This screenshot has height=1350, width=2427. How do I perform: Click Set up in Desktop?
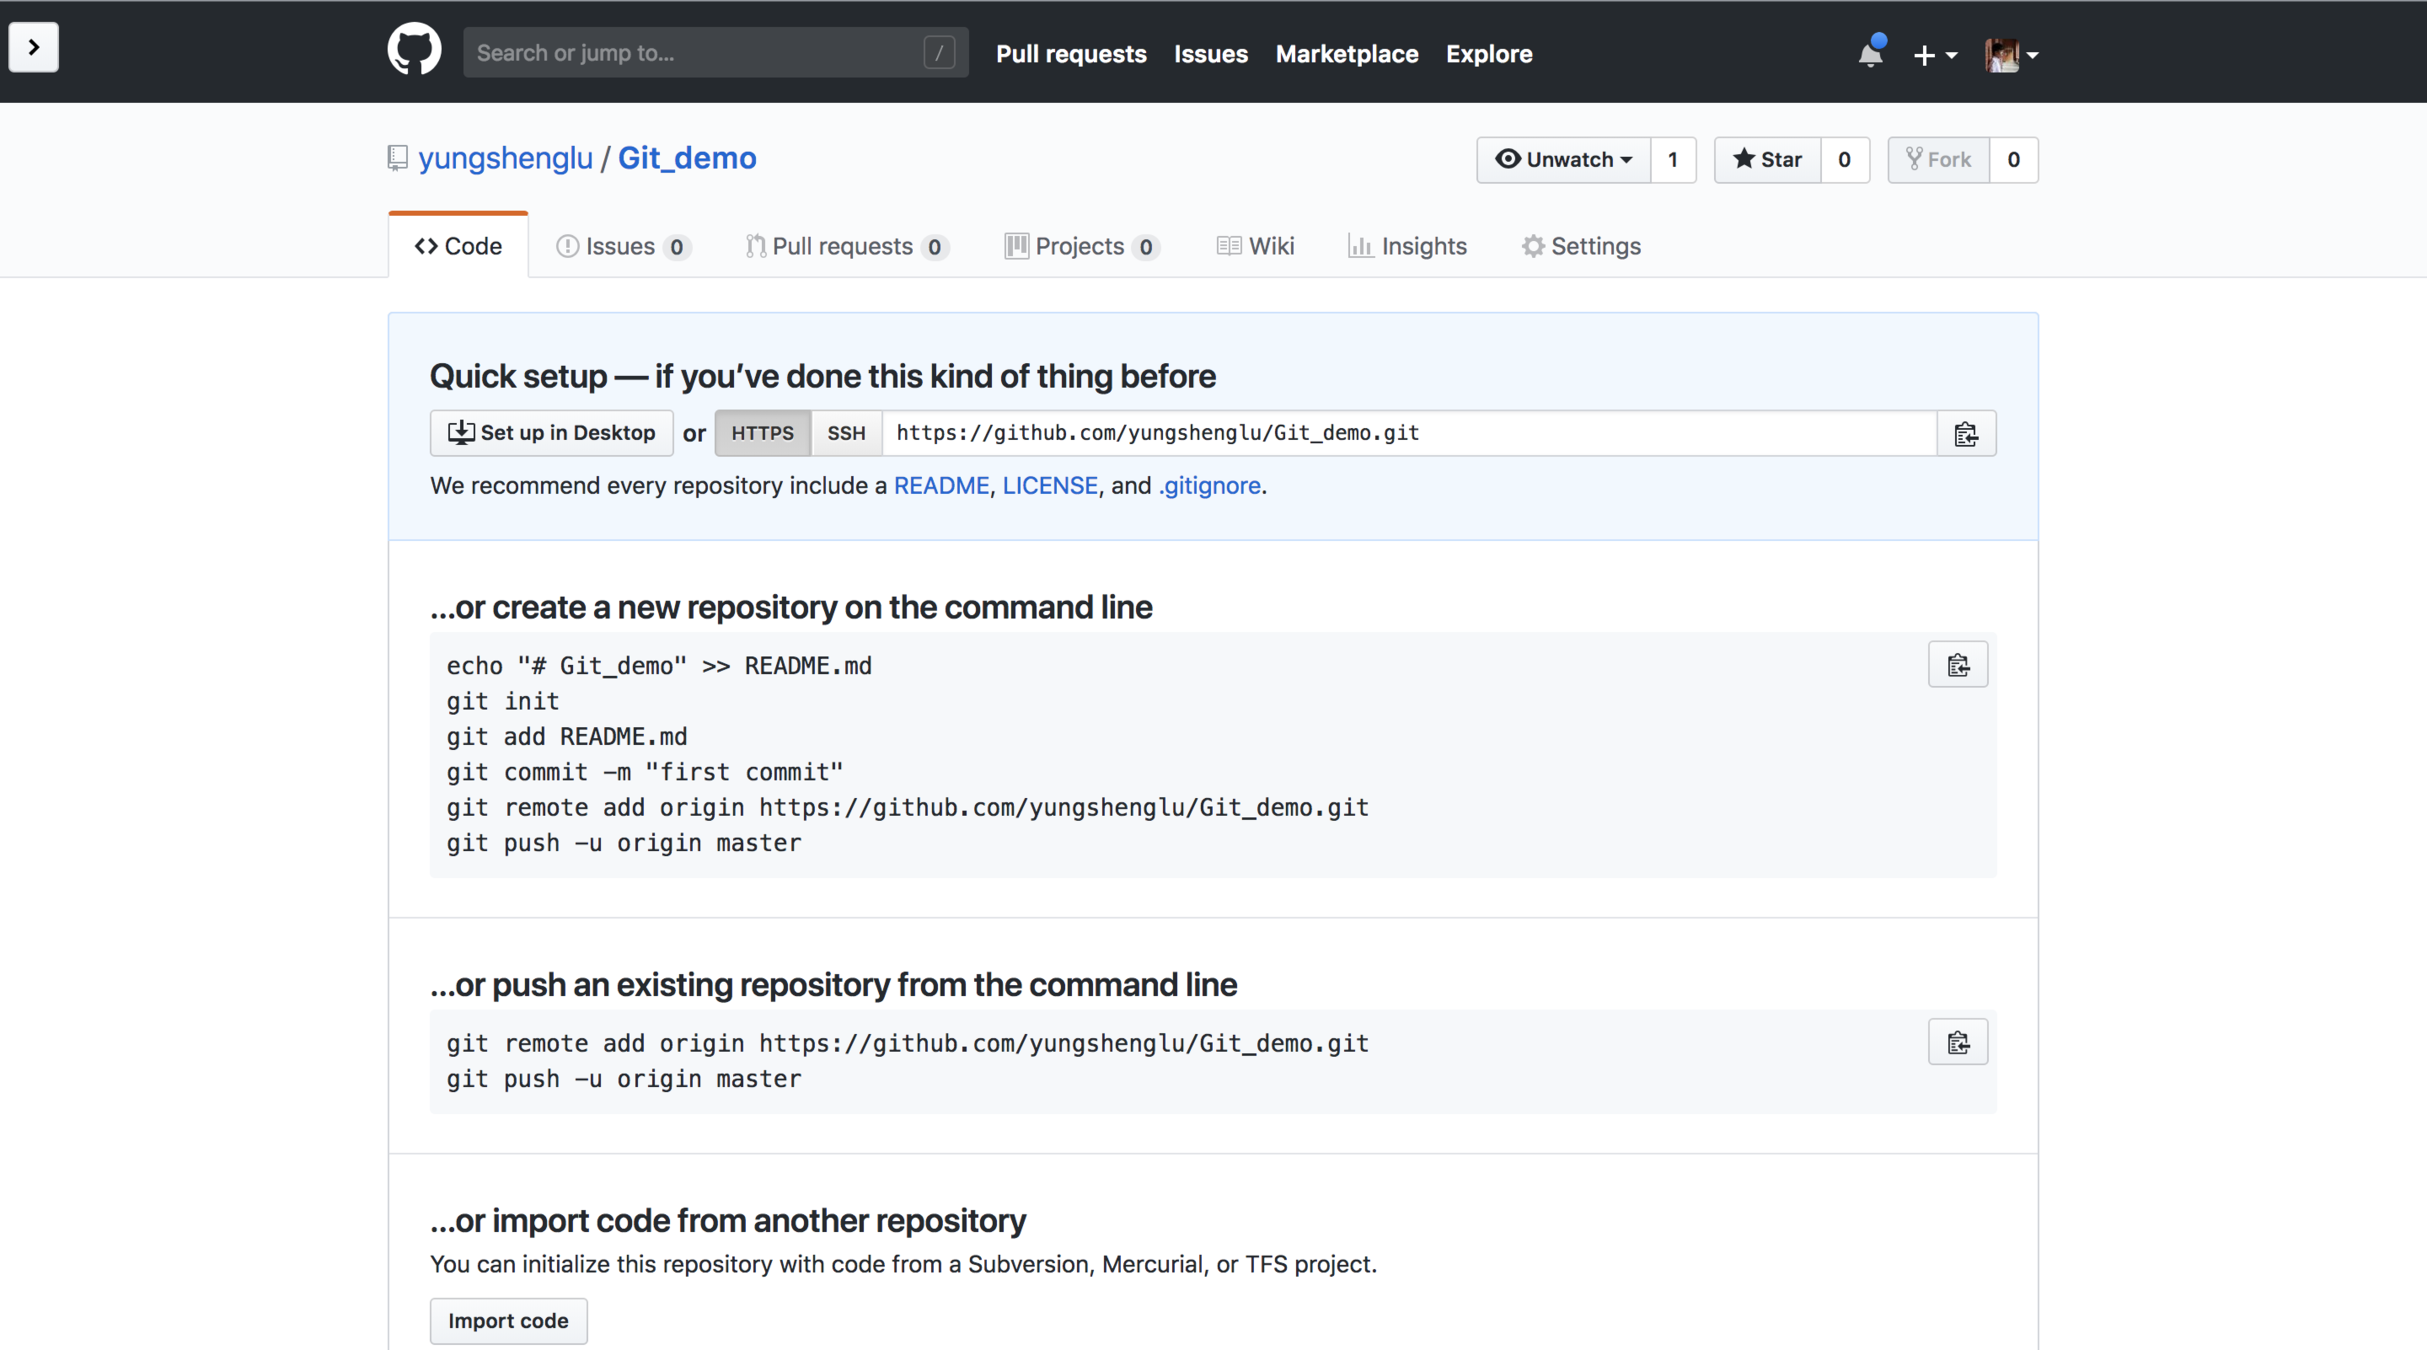click(x=551, y=433)
